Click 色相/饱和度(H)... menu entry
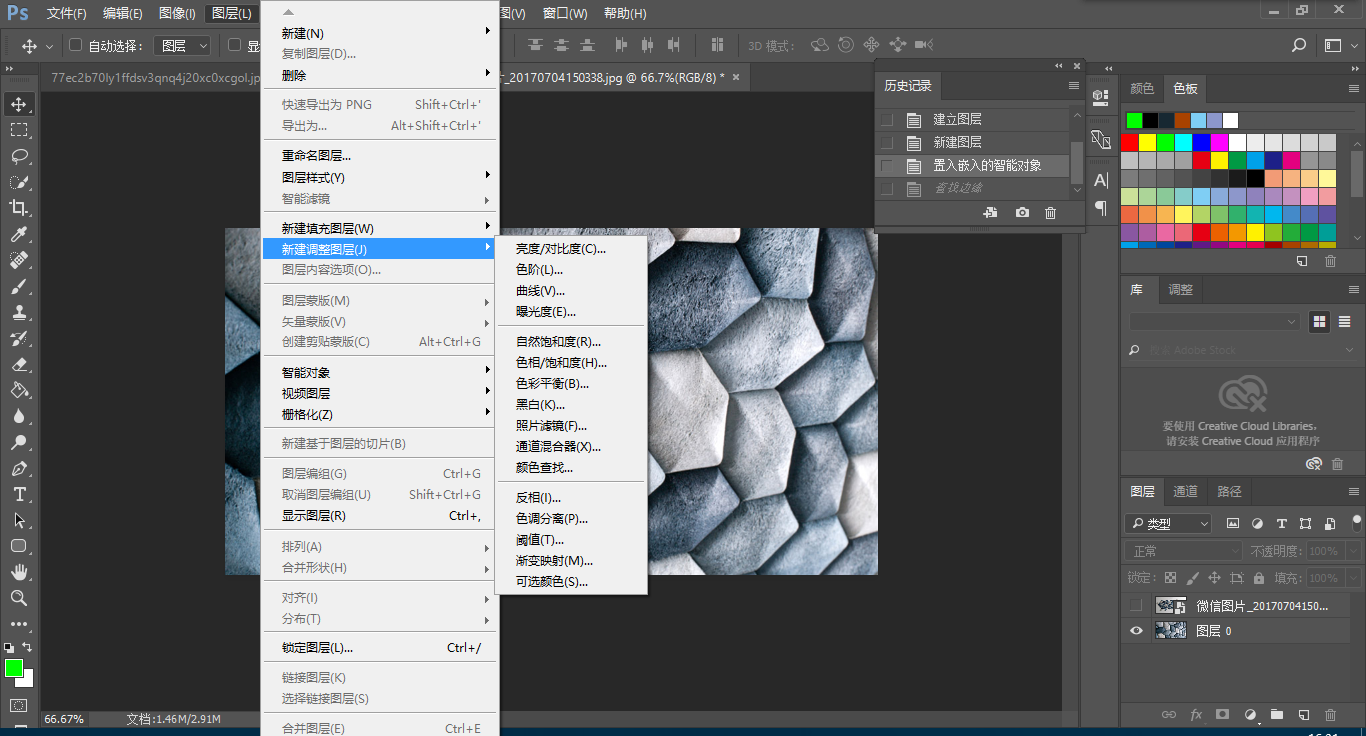 [x=560, y=363]
